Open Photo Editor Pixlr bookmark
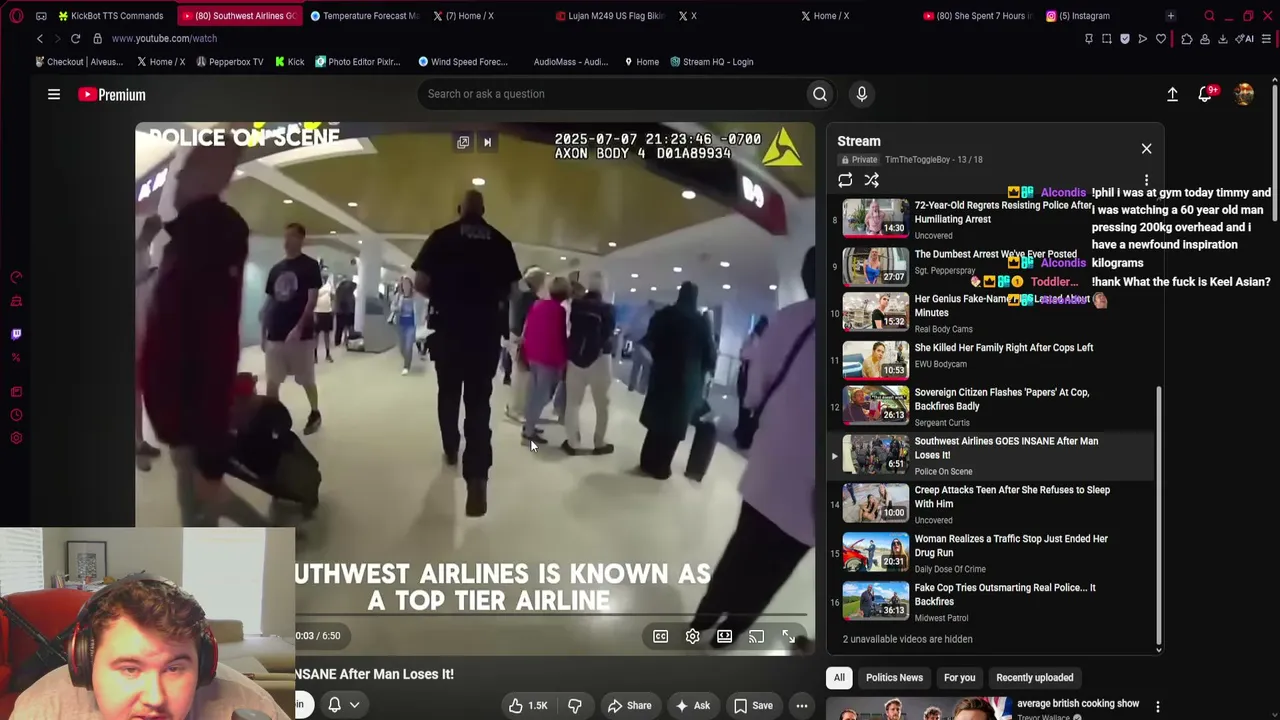 click(357, 62)
